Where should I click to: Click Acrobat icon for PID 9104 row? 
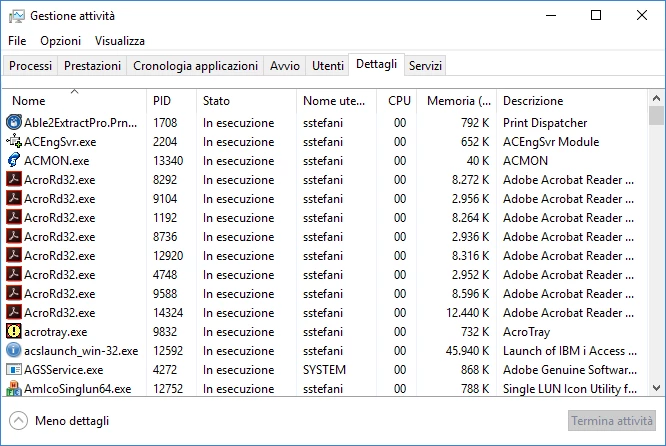(x=14, y=198)
